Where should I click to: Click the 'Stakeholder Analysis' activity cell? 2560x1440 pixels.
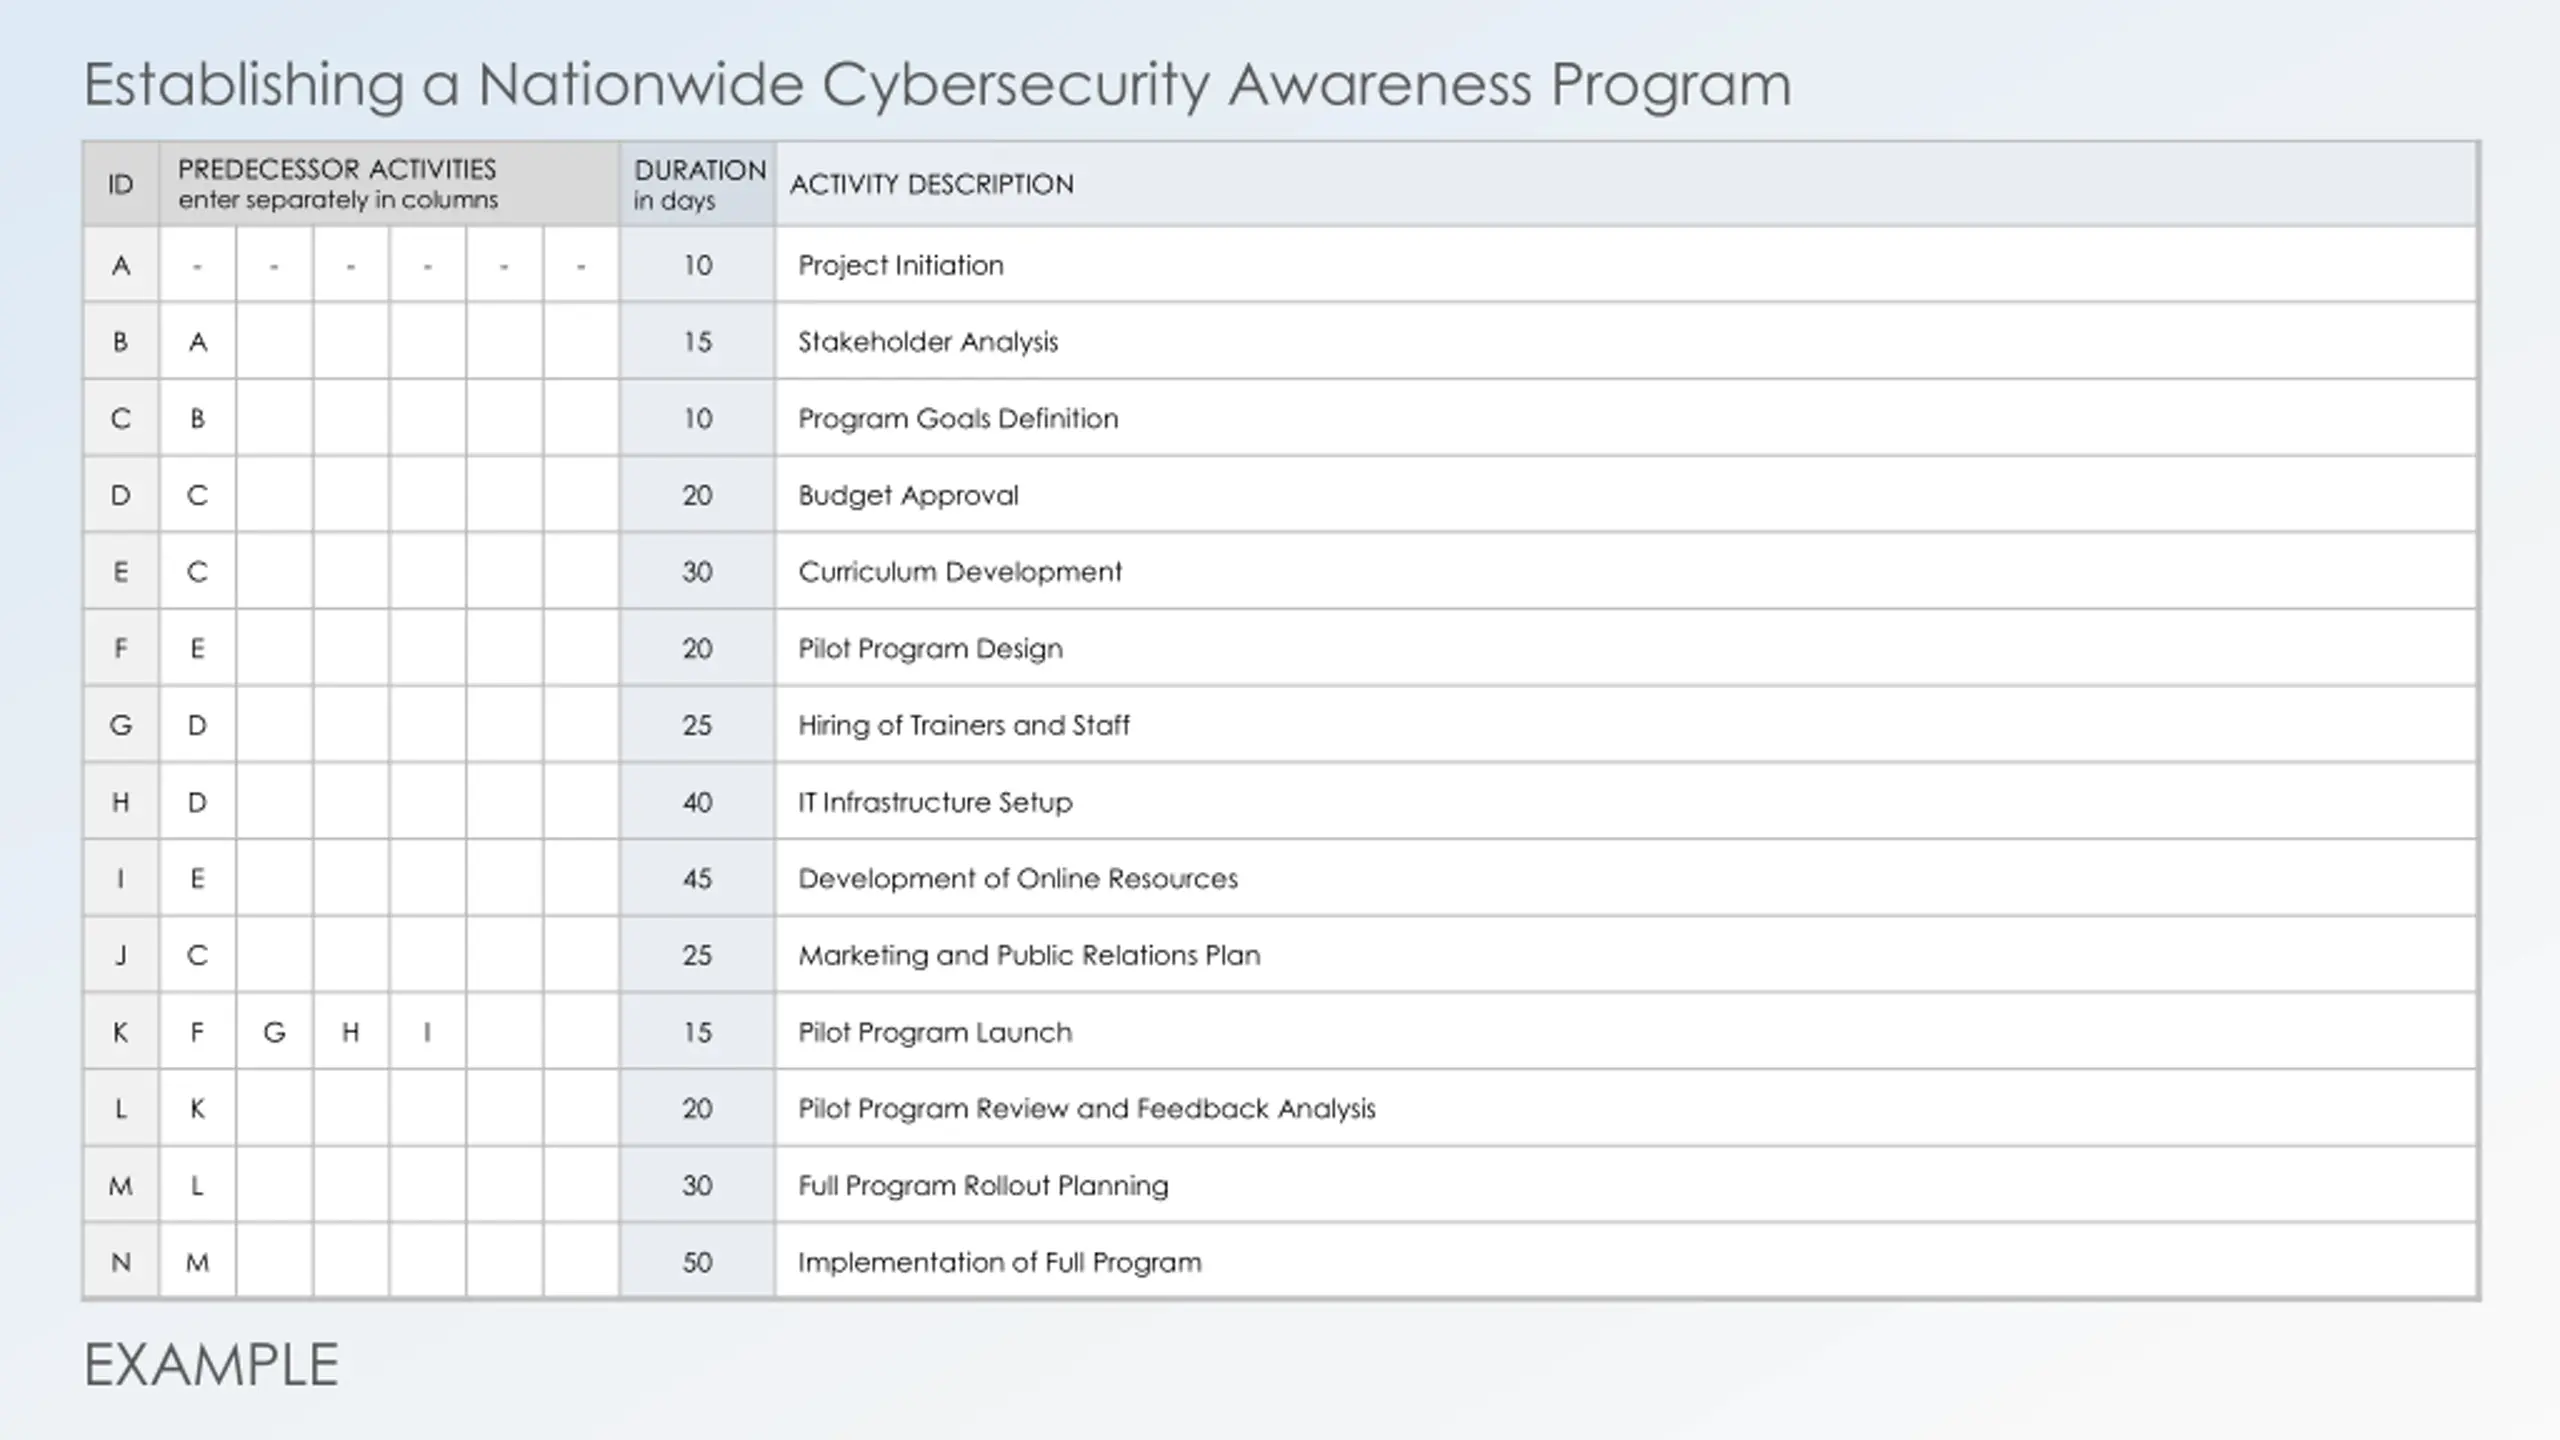point(1626,341)
